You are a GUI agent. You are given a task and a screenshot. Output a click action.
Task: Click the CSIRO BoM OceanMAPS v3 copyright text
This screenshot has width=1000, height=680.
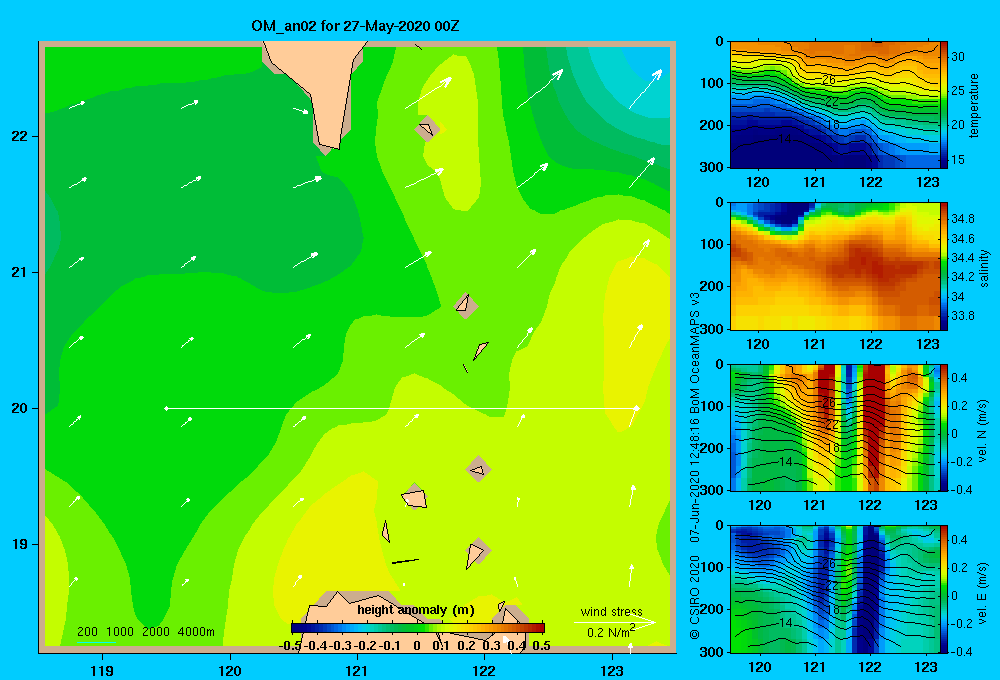pyautogui.click(x=695, y=465)
